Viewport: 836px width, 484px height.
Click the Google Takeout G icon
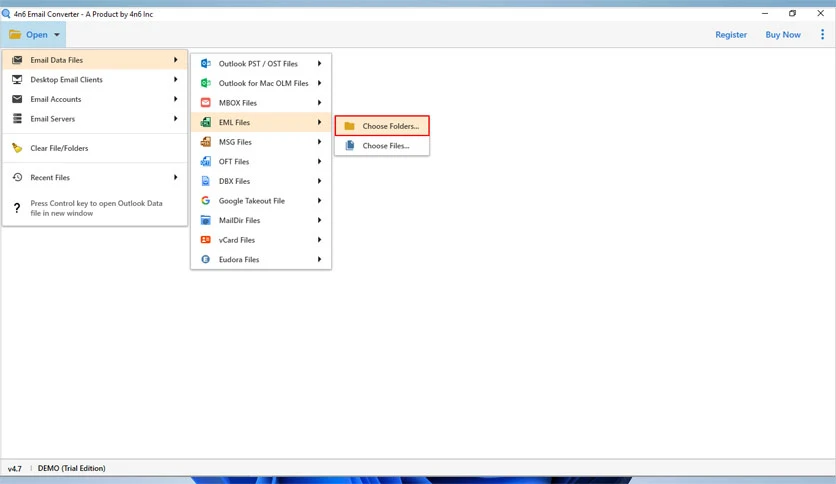coord(205,200)
